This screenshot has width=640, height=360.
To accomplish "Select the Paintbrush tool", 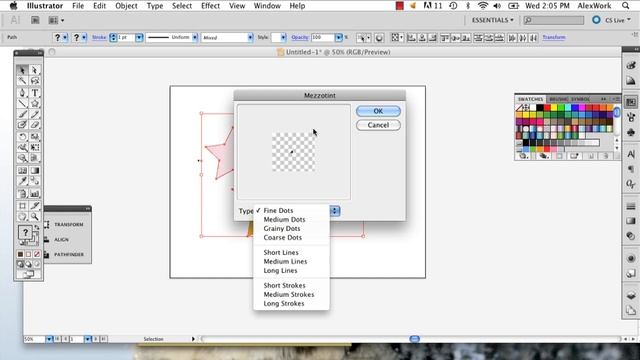I will click(x=22, y=114).
